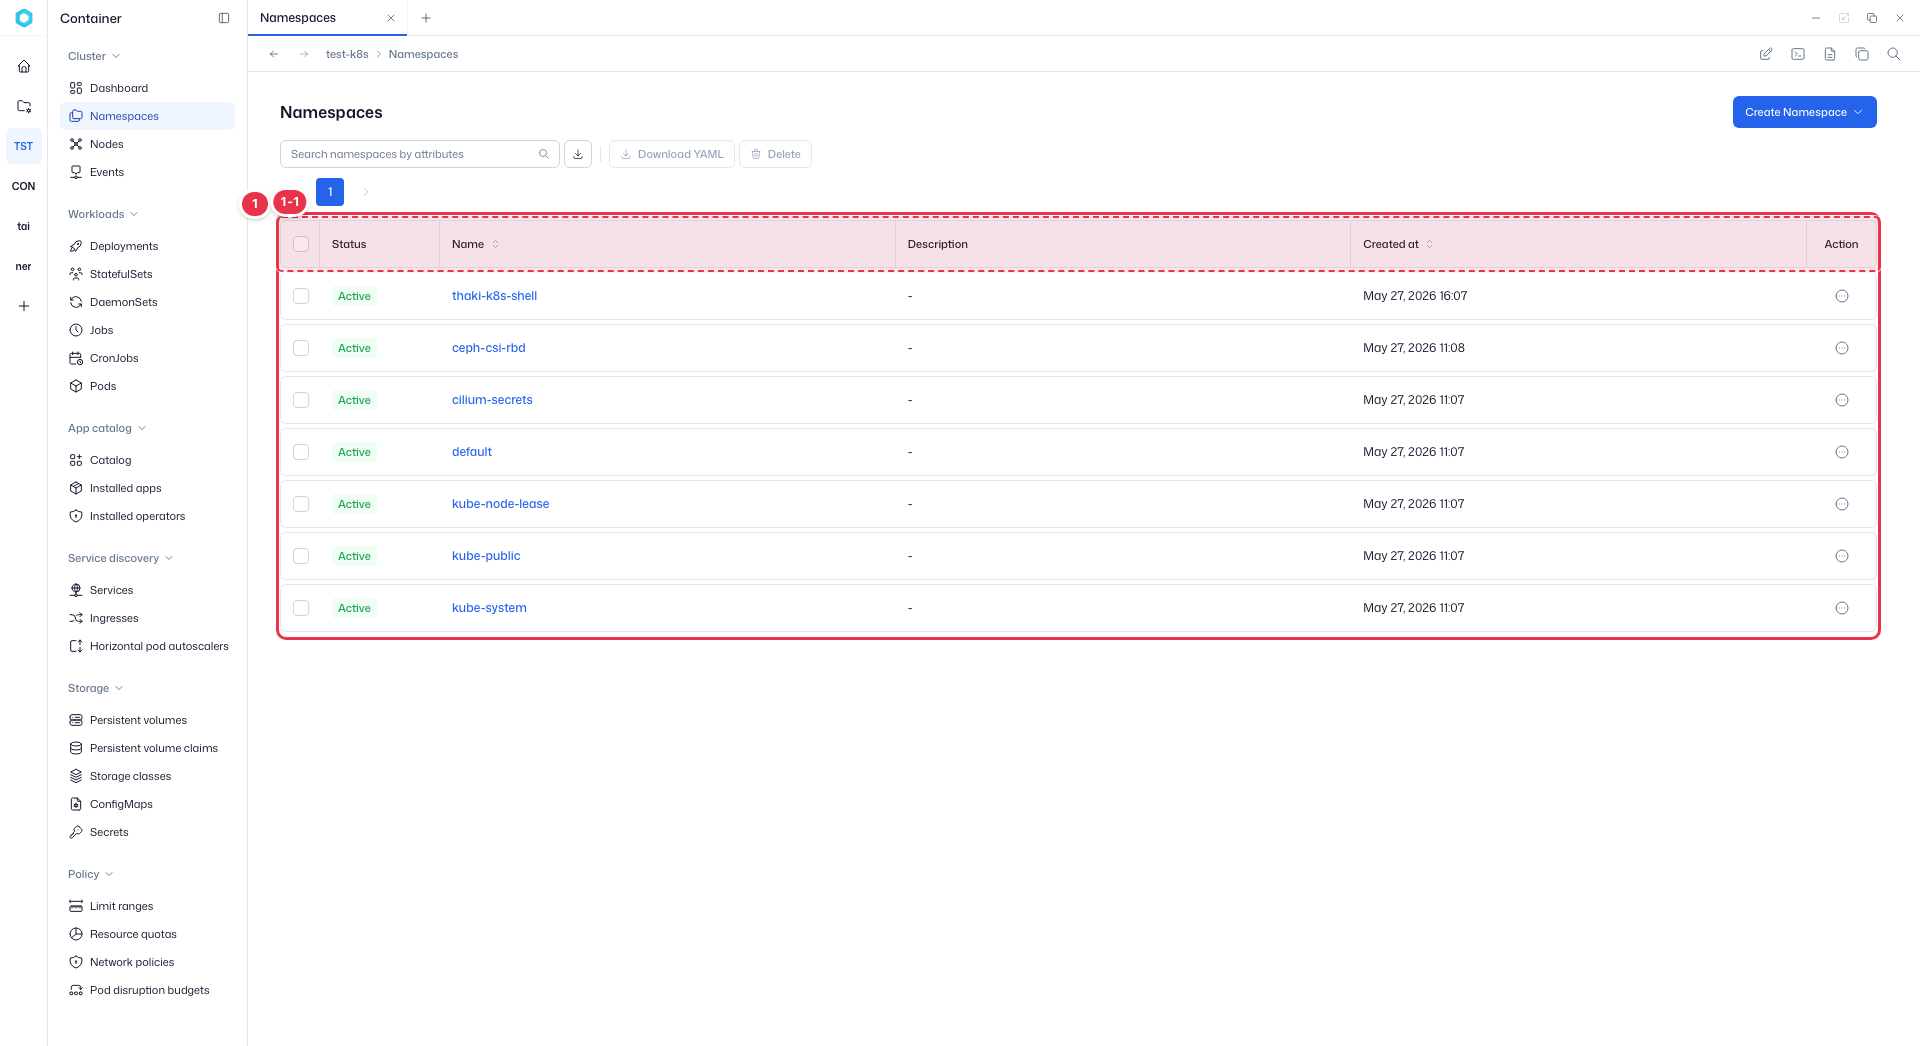The image size is (1920, 1046).
Task: Open action menu for thaki-k8s-shell row
Action: click(x=1842, y=296)
